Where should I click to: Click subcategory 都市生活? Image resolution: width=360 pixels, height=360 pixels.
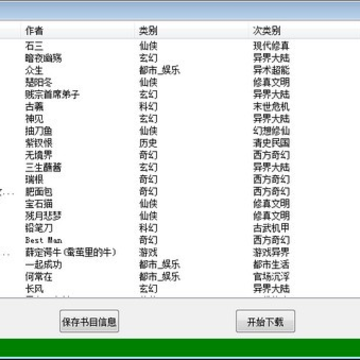tap(271, 264)
